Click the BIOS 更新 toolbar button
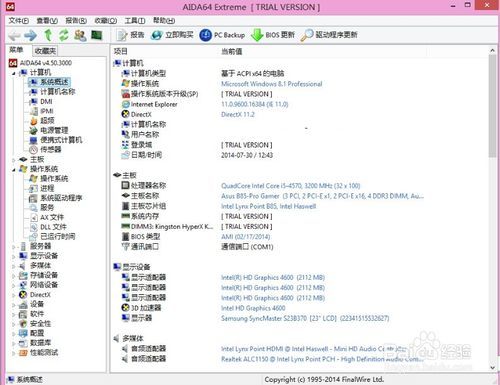Viewport: 500px width, 385px height. 273,35
